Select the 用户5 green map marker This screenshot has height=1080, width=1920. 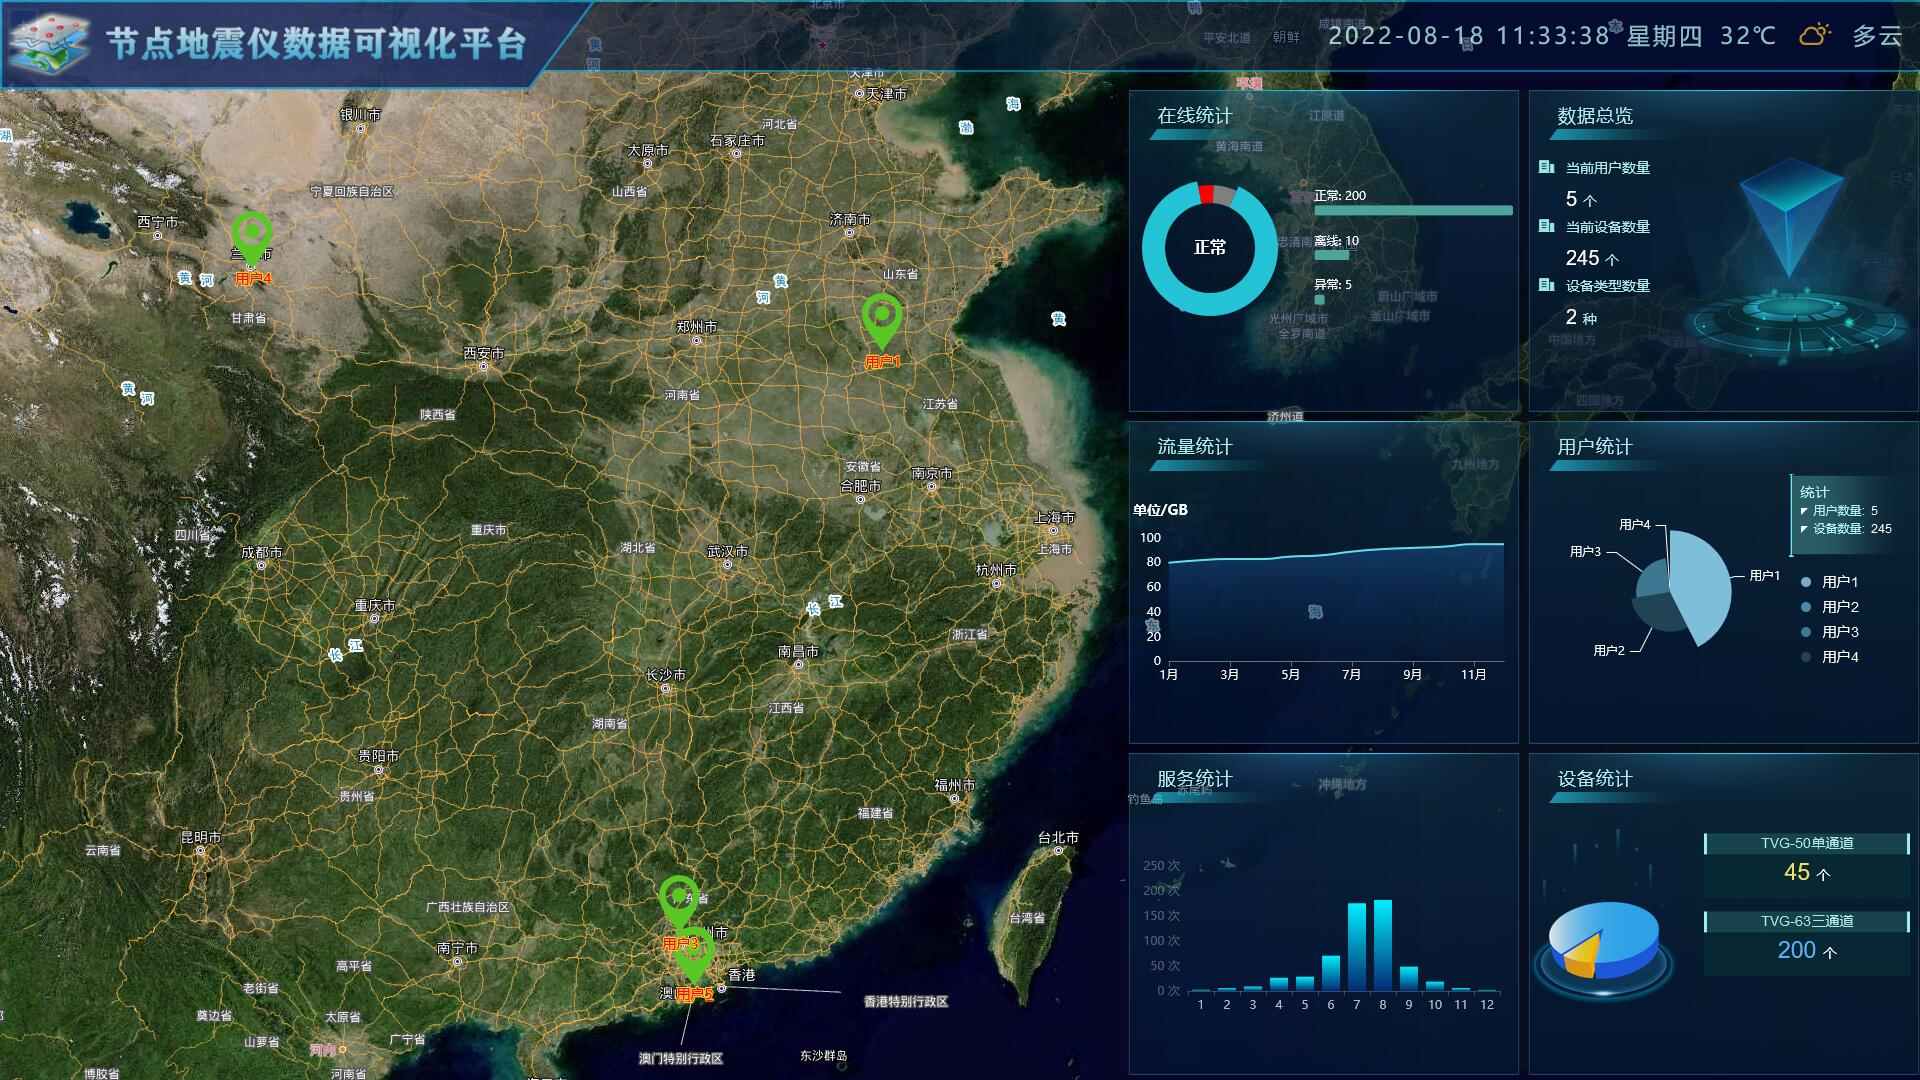(694, 955)
